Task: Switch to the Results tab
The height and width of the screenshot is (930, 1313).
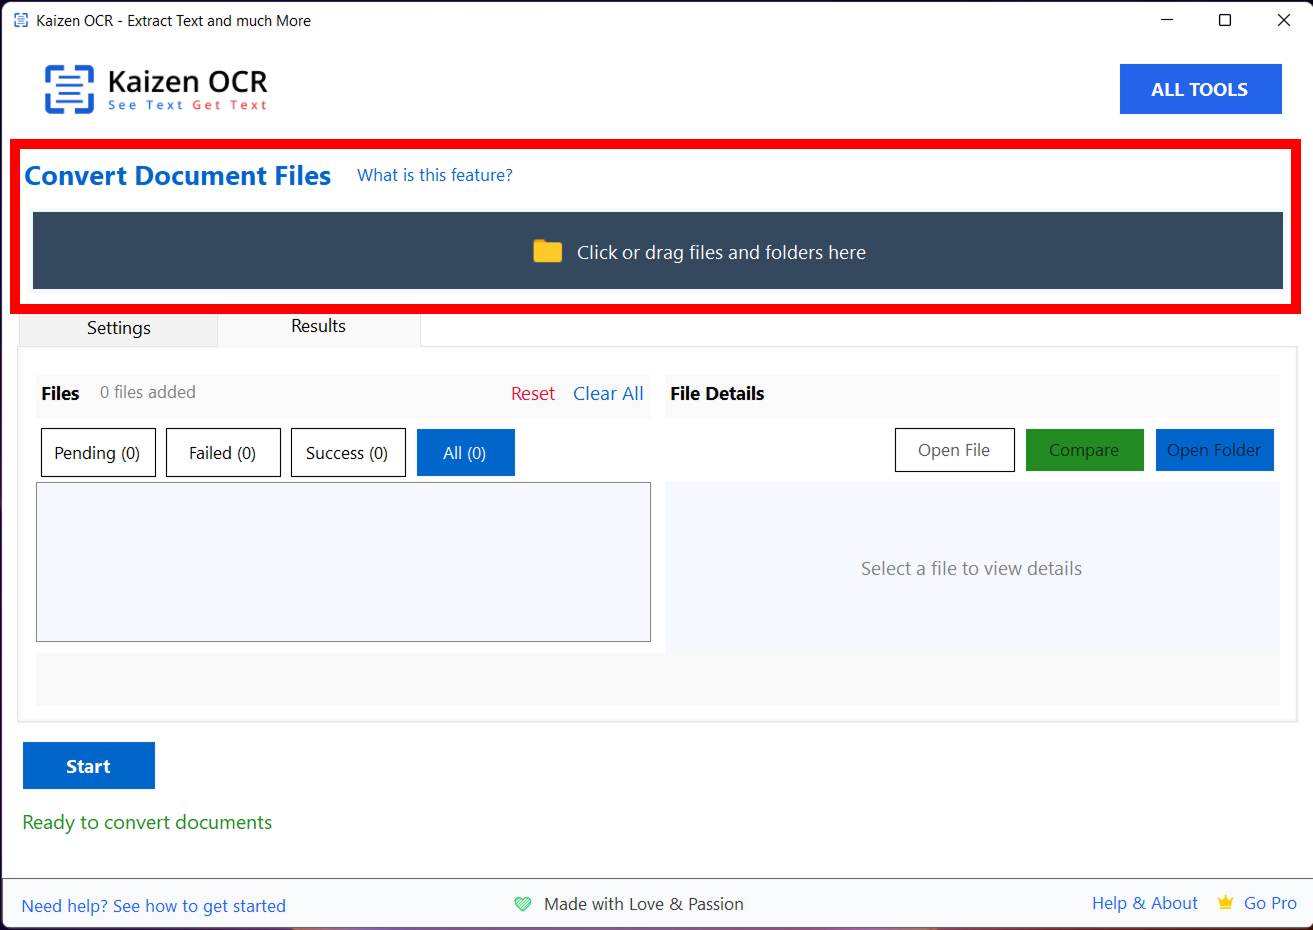Action: point(318,326)
